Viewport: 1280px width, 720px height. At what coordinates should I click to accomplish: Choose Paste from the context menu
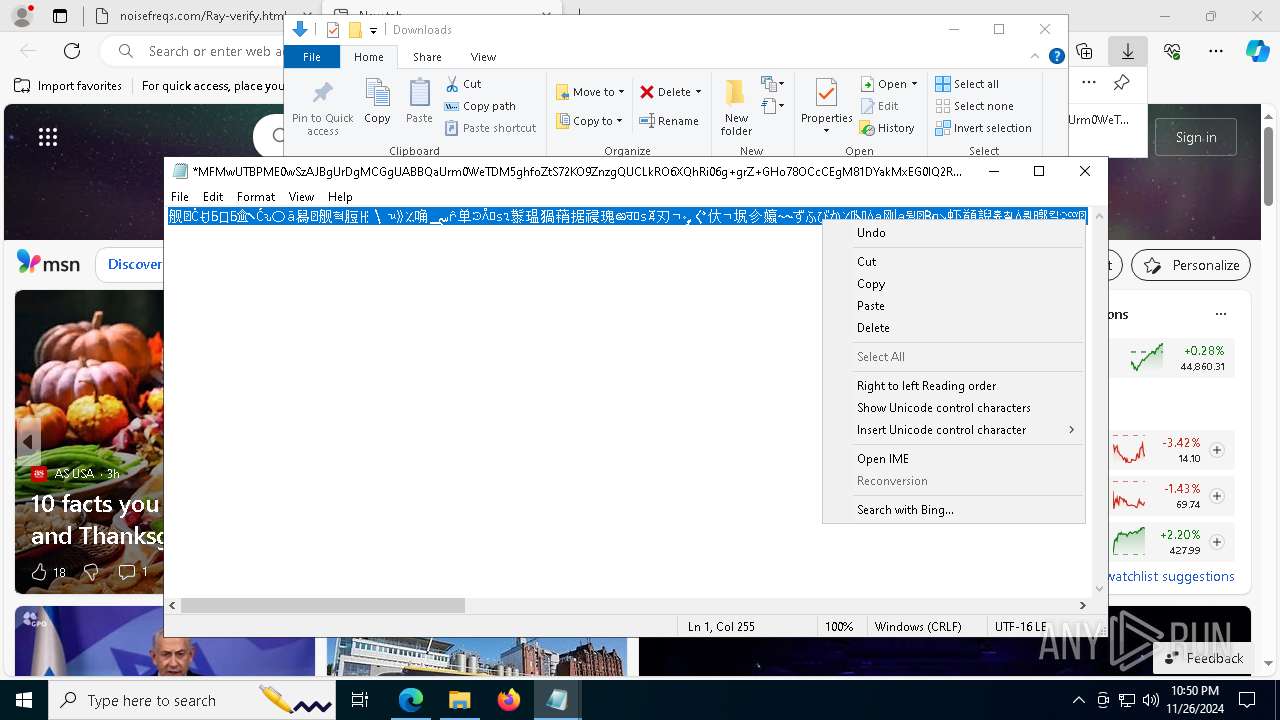tap(953, 306)
